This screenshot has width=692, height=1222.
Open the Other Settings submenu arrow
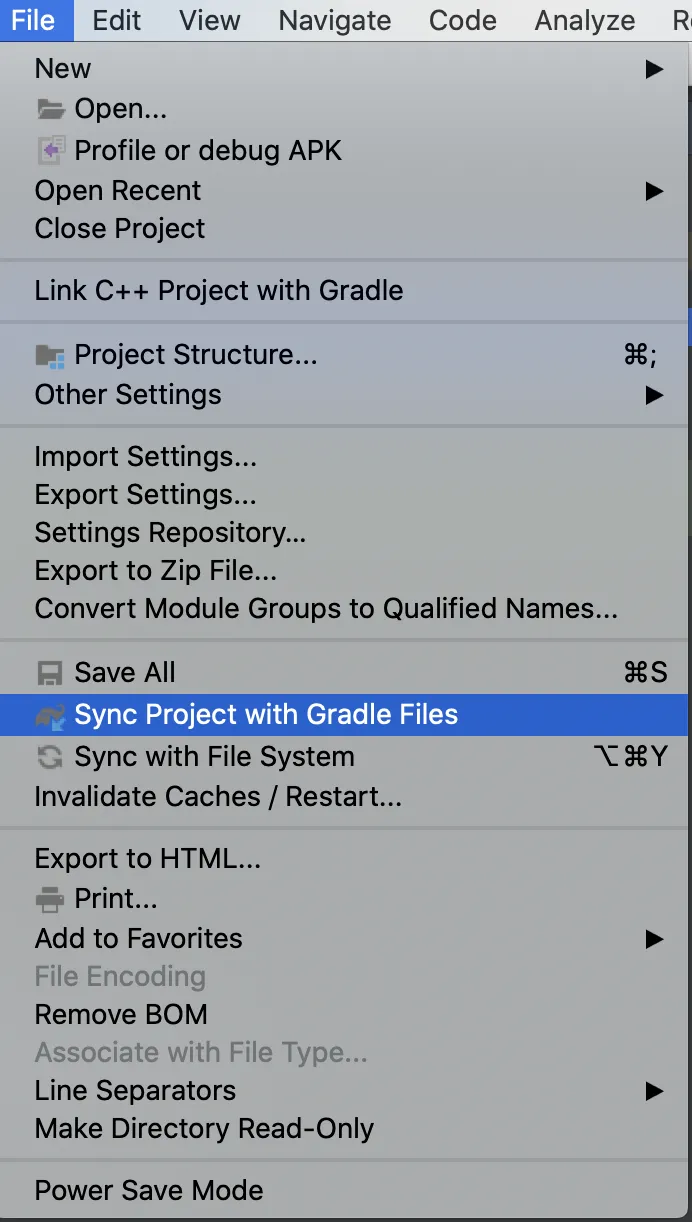coord(654,395)
